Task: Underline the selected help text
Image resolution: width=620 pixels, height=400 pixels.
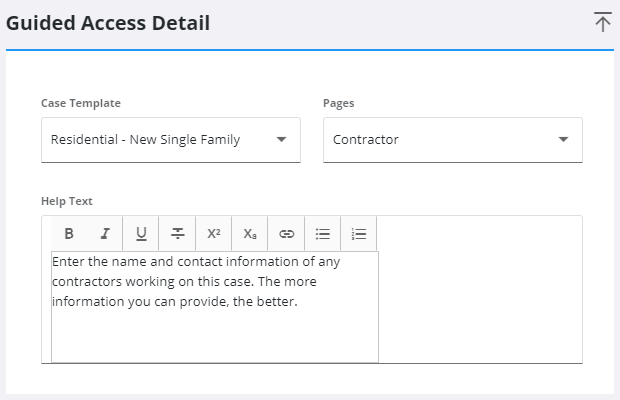Action: [x=141, y=233]
